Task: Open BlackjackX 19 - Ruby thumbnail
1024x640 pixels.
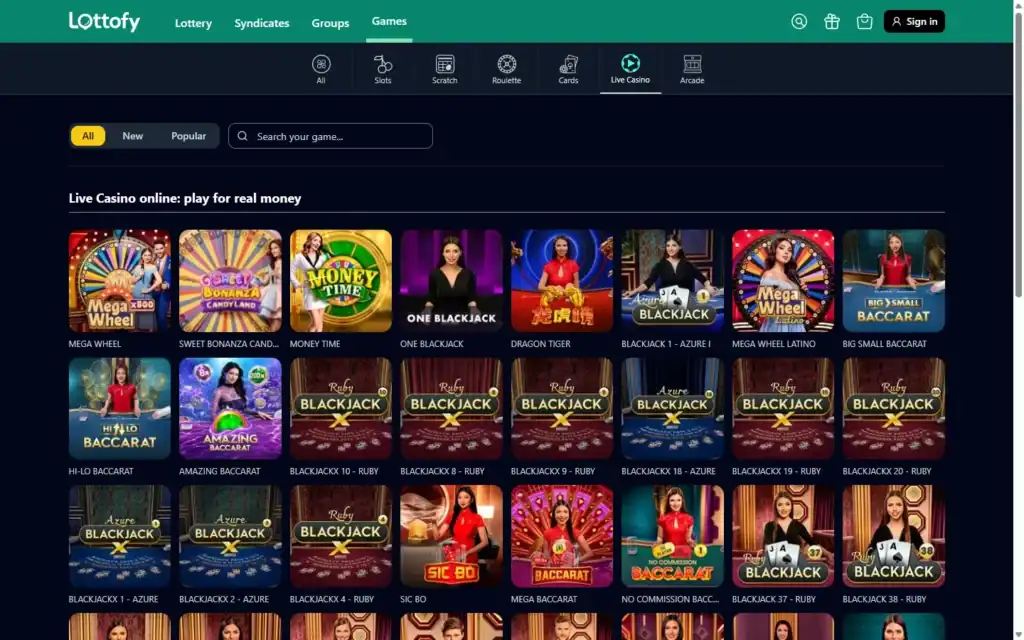Action: (783, 409)
